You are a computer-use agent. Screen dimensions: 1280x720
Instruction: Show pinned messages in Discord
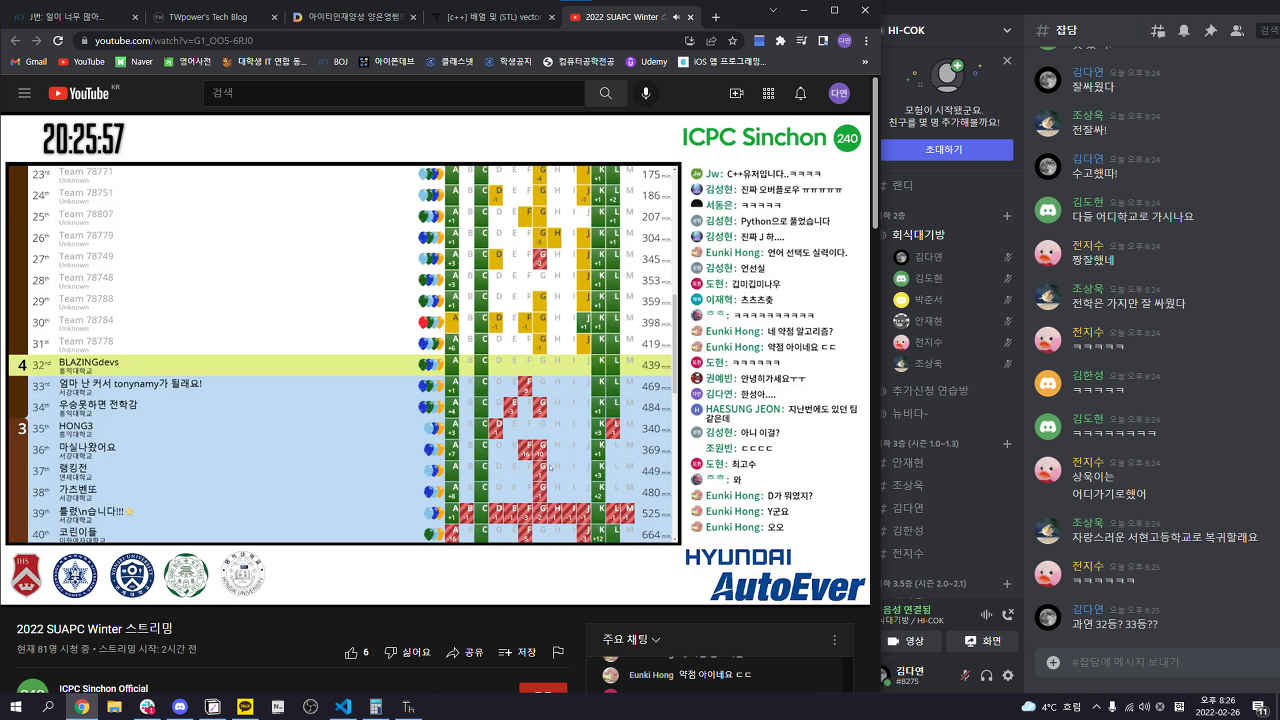[x=1210, y=31]
